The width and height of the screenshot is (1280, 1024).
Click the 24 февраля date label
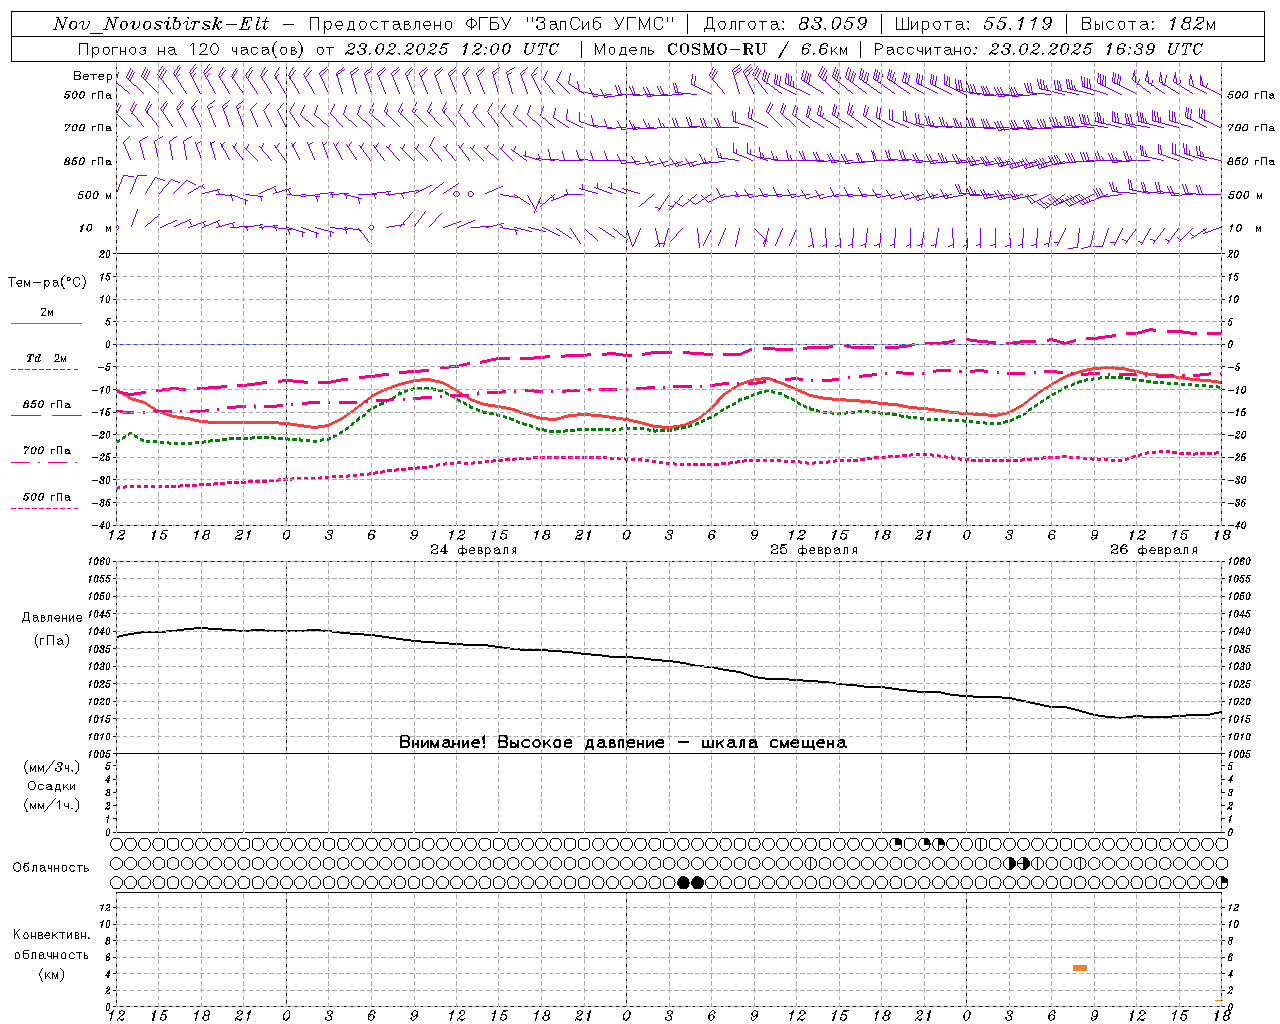tap(474, 550)
